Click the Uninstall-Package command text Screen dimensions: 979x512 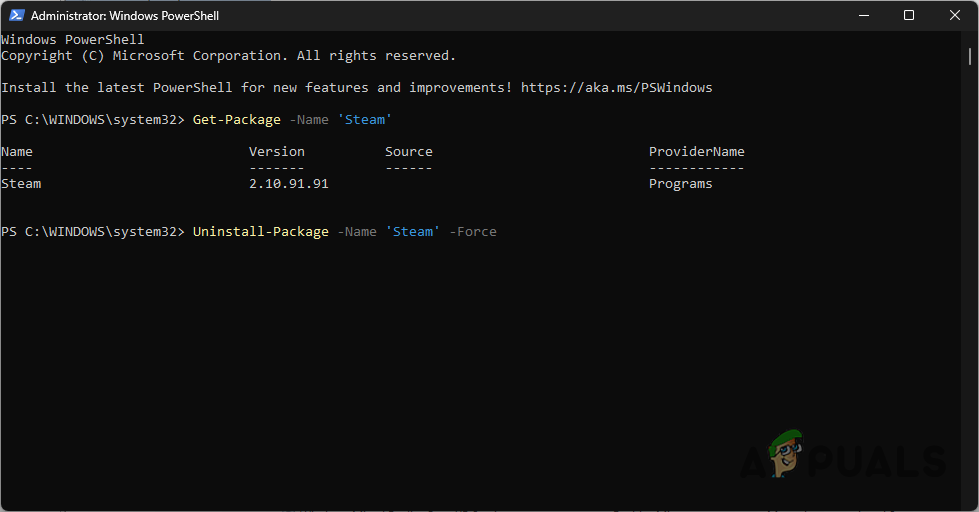260,232
